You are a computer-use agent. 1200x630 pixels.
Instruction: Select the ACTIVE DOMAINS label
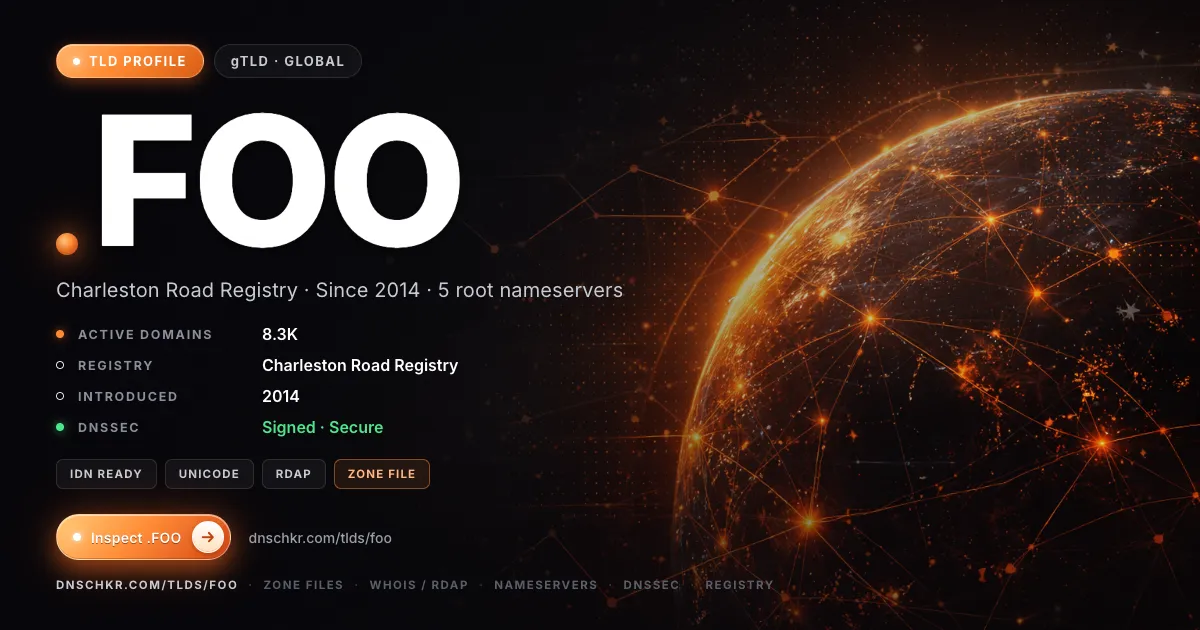point(145,335)
